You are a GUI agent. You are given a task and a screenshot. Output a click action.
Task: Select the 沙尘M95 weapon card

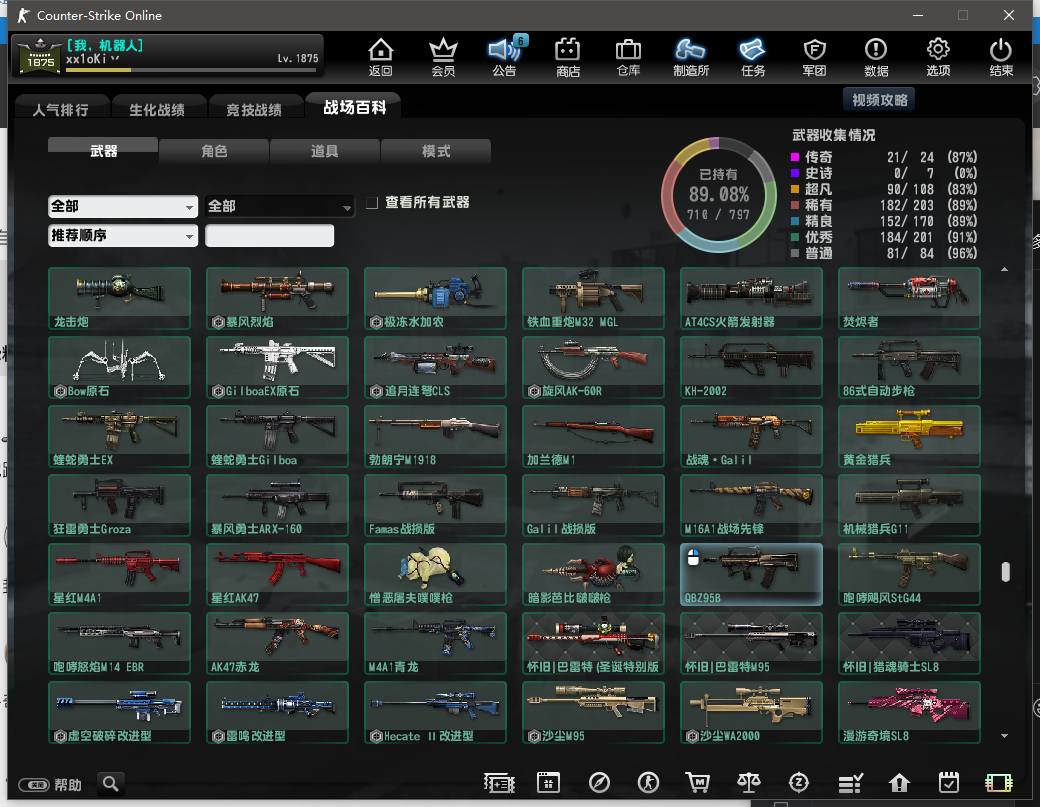click(x=593, y=712)
